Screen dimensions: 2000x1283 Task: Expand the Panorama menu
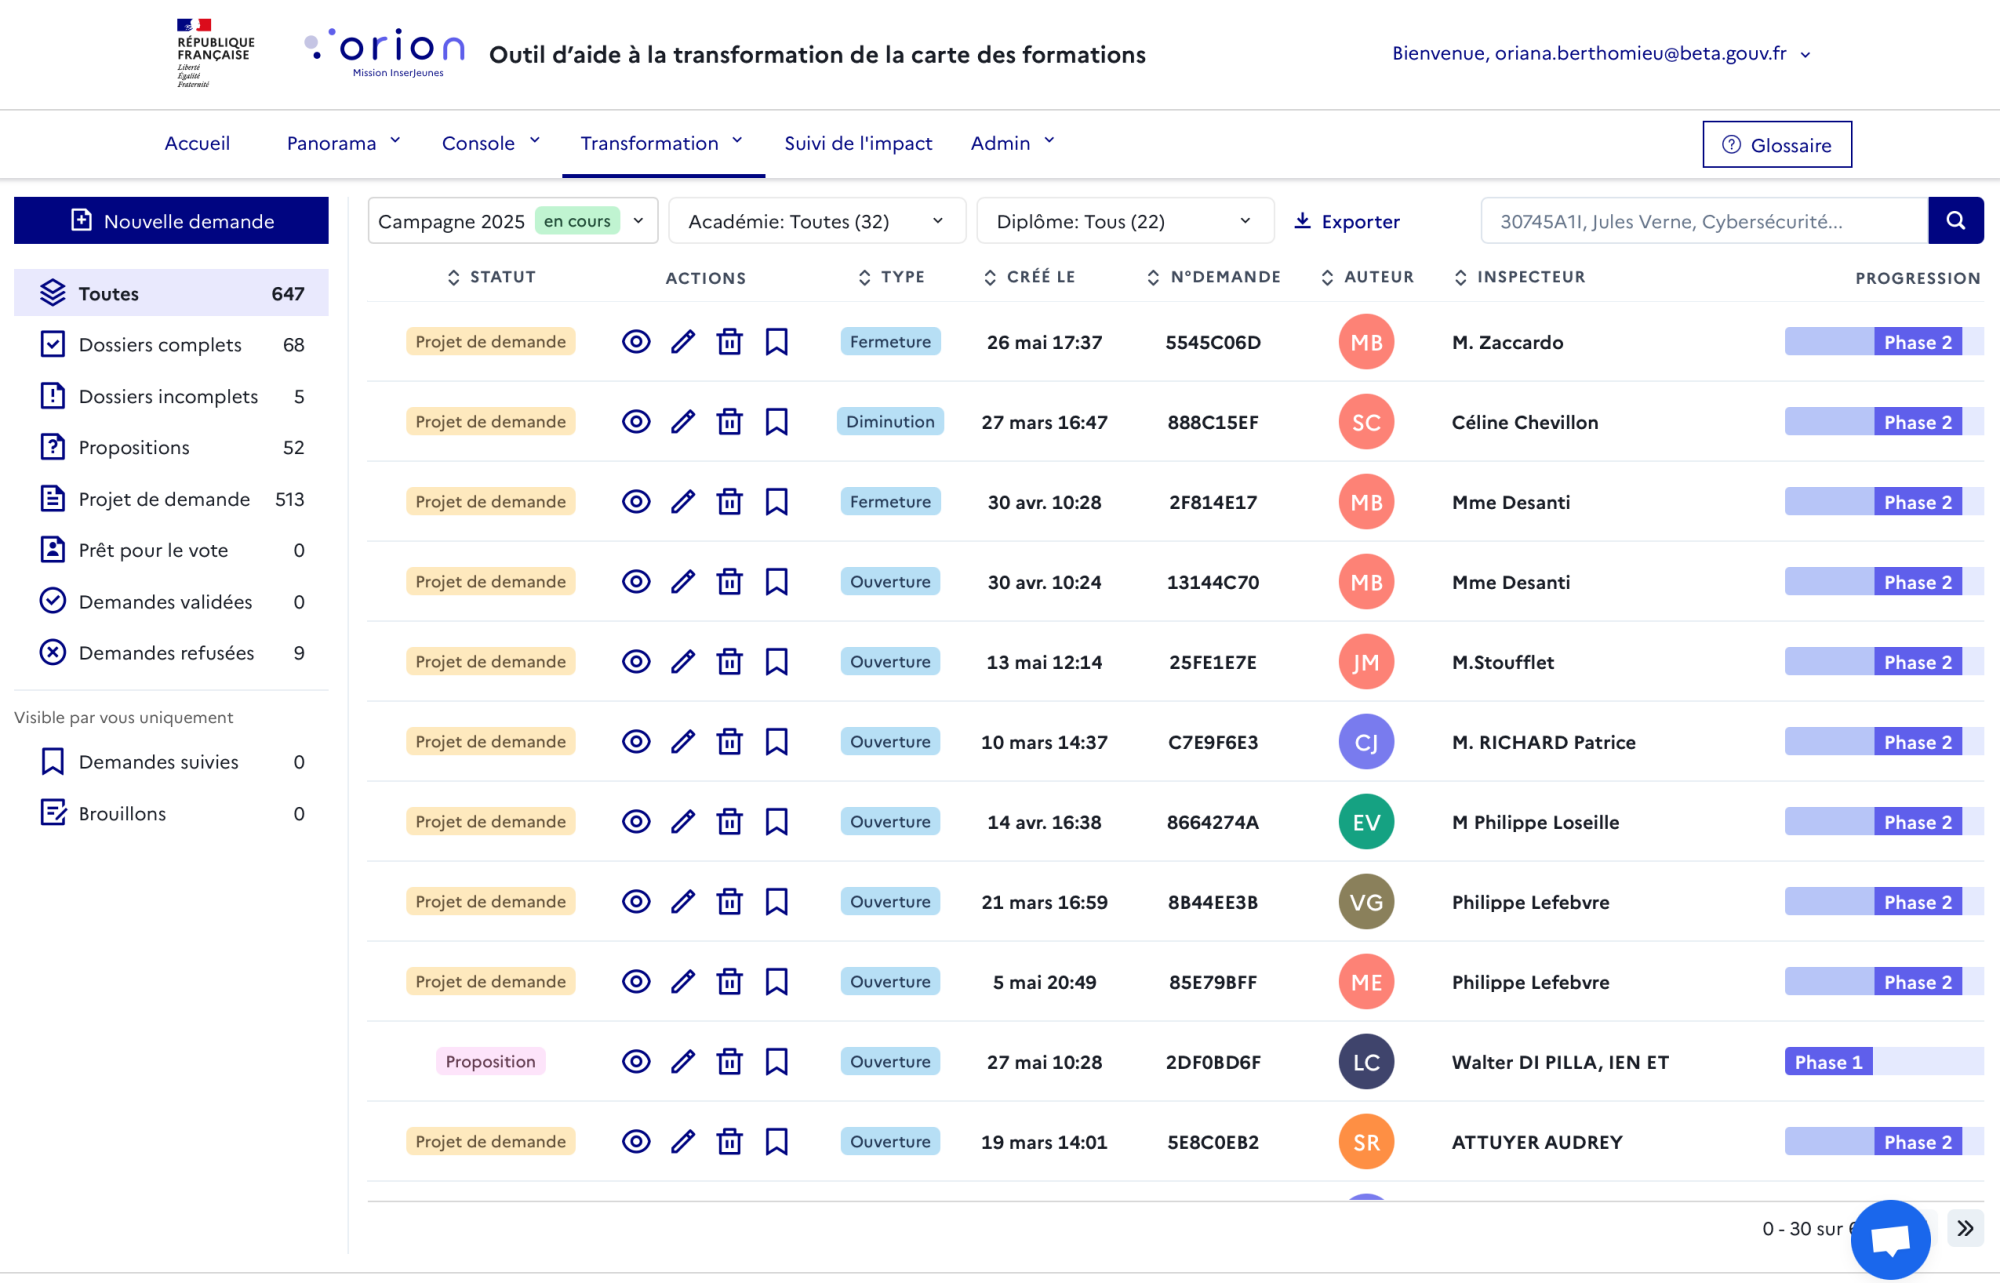(x=343, y=143)
